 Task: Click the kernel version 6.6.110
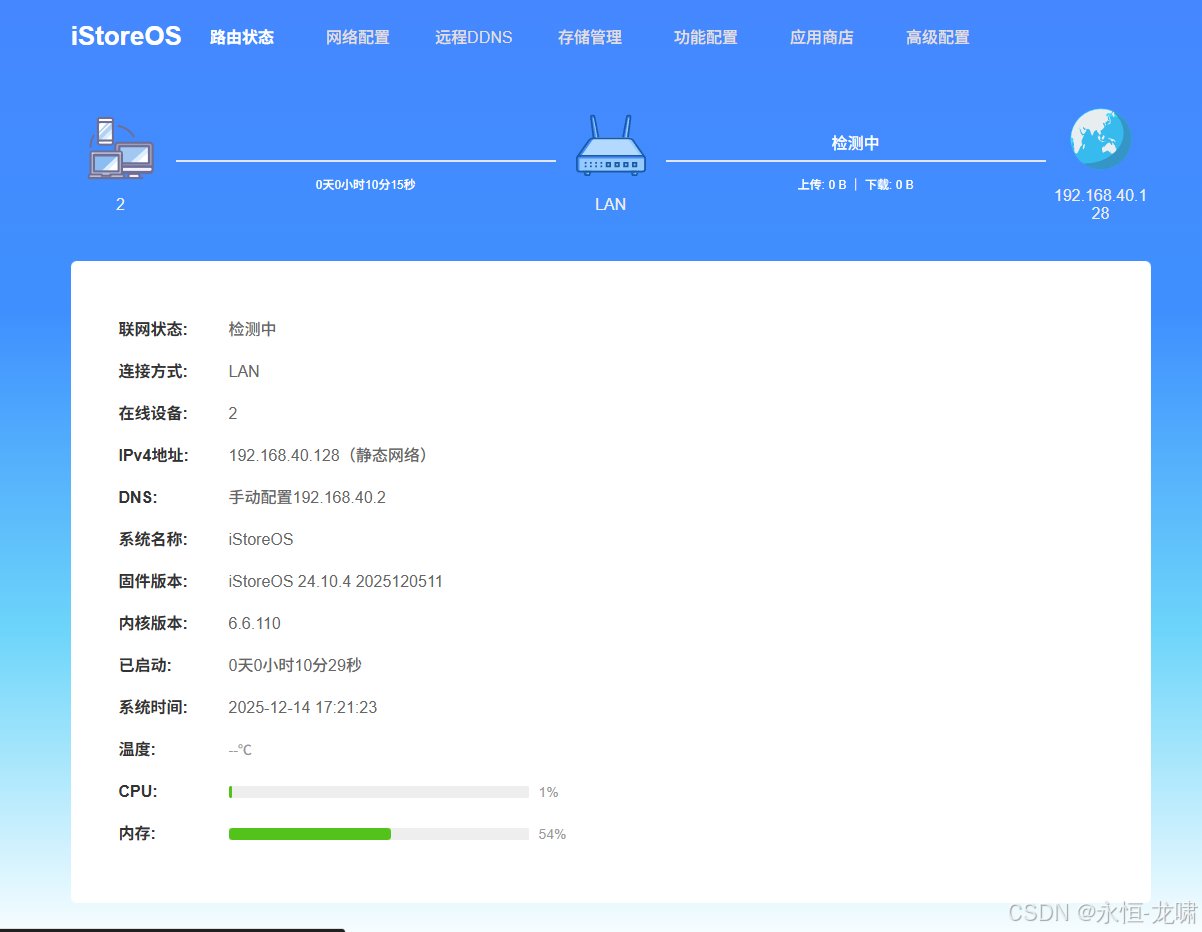(255, 623)
